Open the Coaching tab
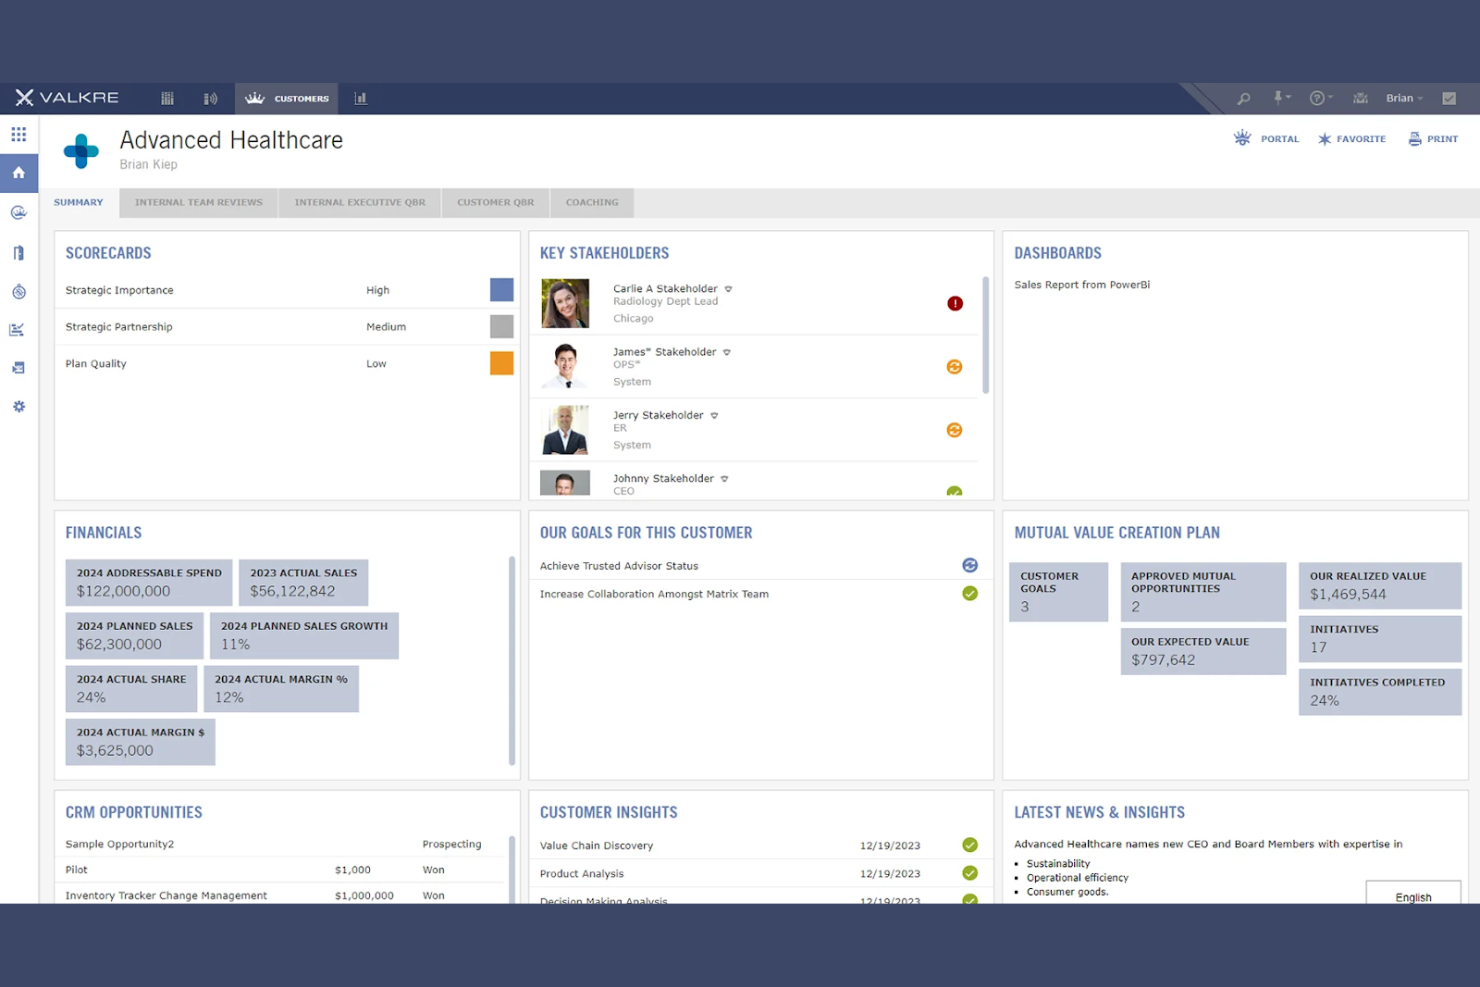The image size is (1480, 987). (591, 202)
